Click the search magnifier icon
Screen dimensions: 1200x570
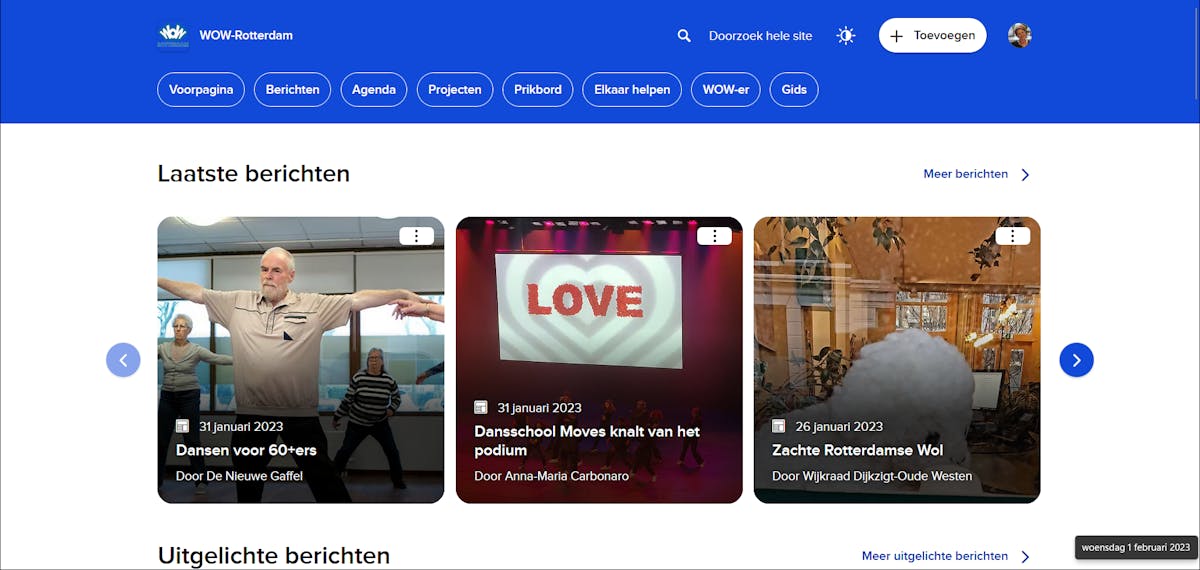click(684, 36)
